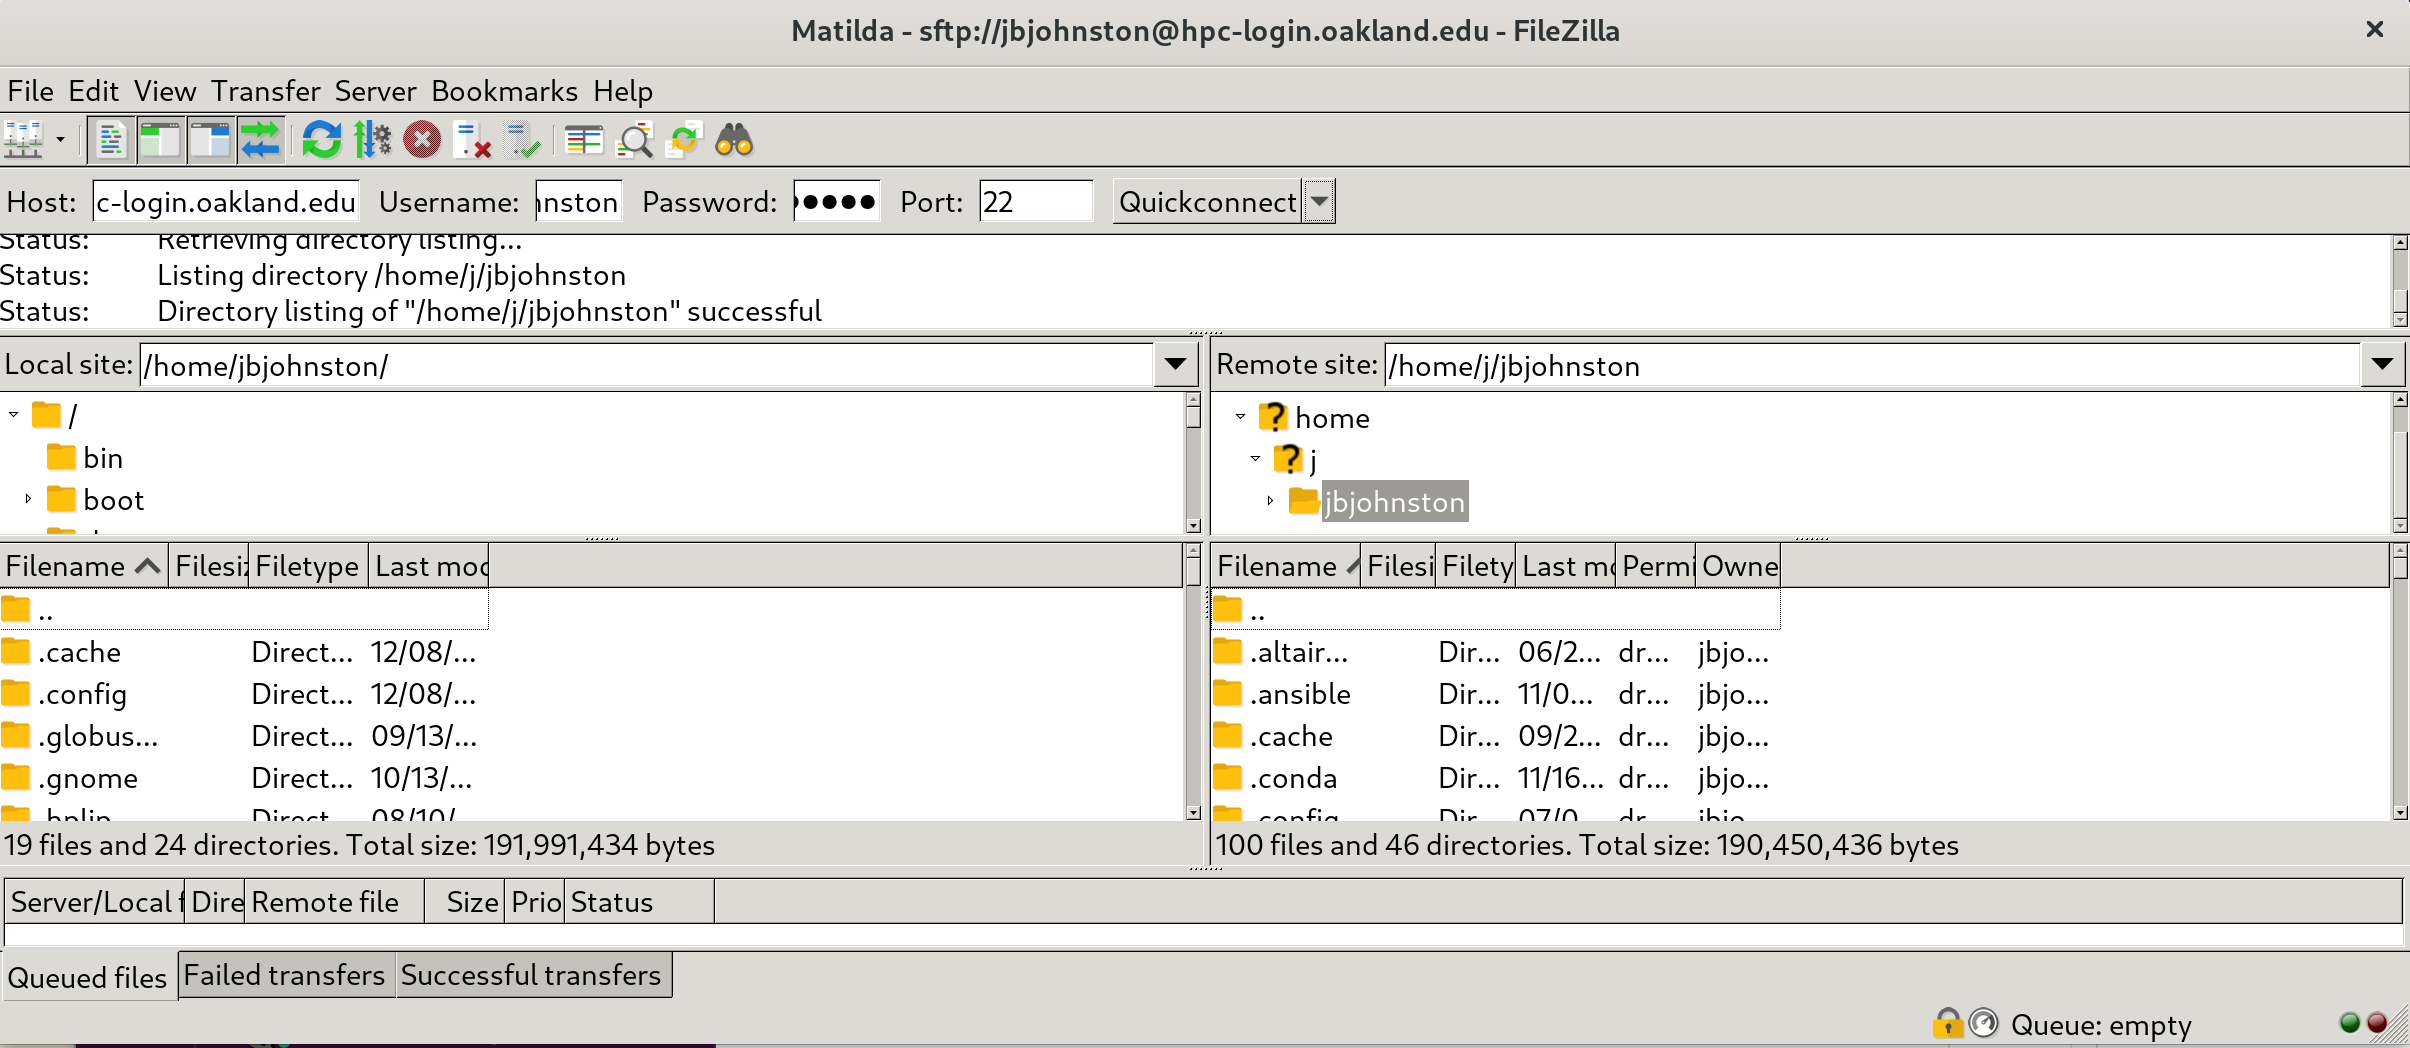Click the Host input field
This screenshot has width=2410, height=1048.
coord(226,202)
